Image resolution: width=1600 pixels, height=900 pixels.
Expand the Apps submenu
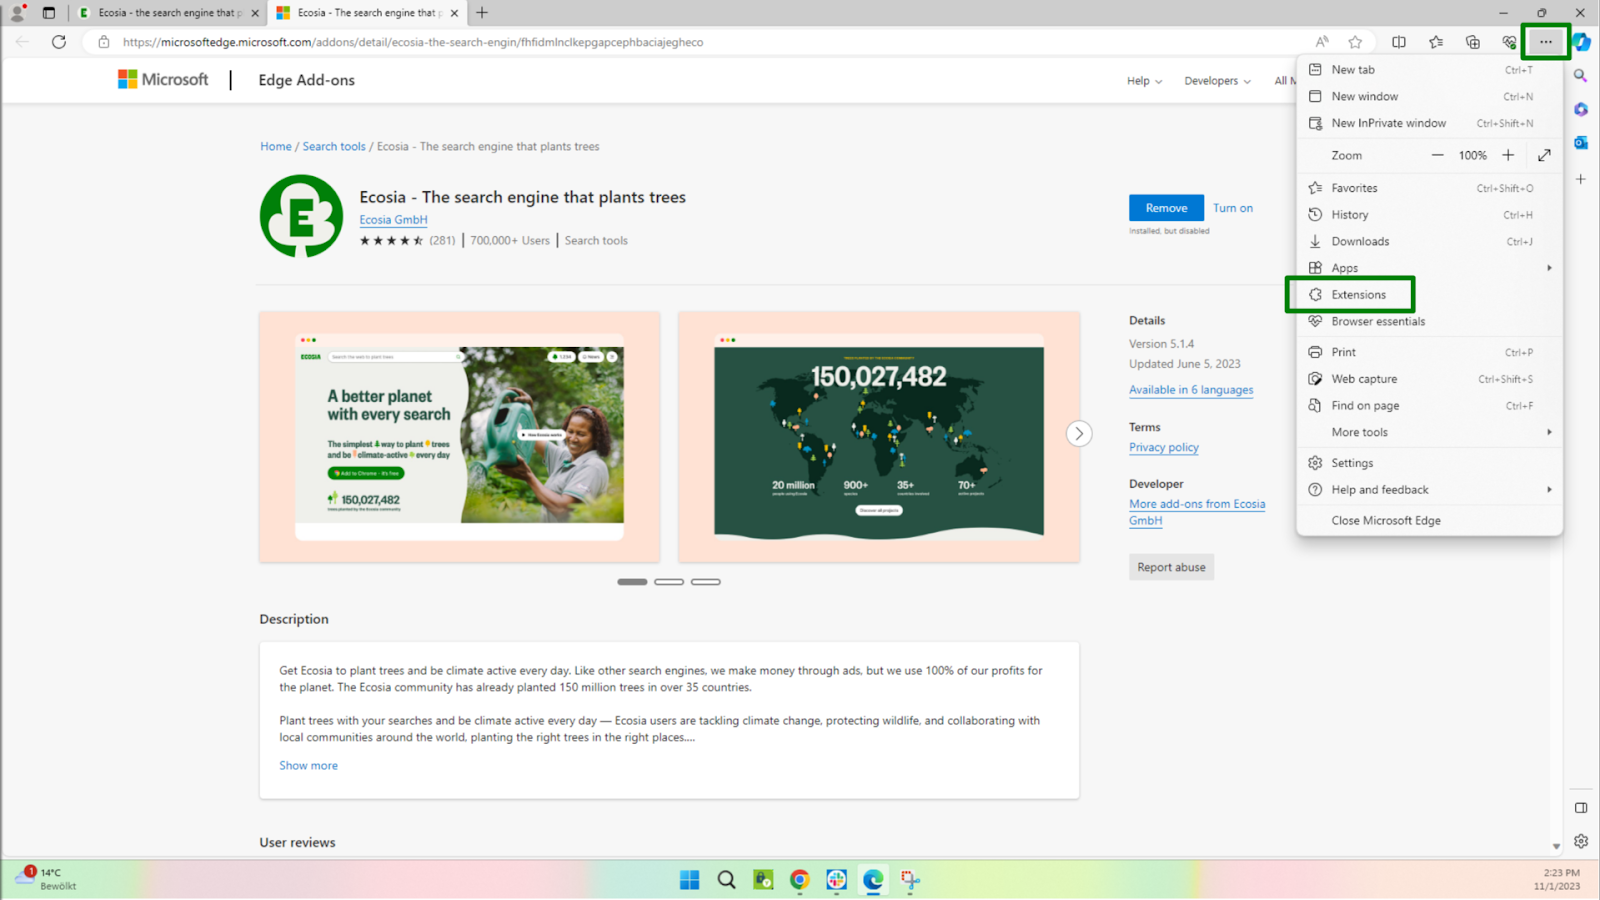pos(1429,268)
